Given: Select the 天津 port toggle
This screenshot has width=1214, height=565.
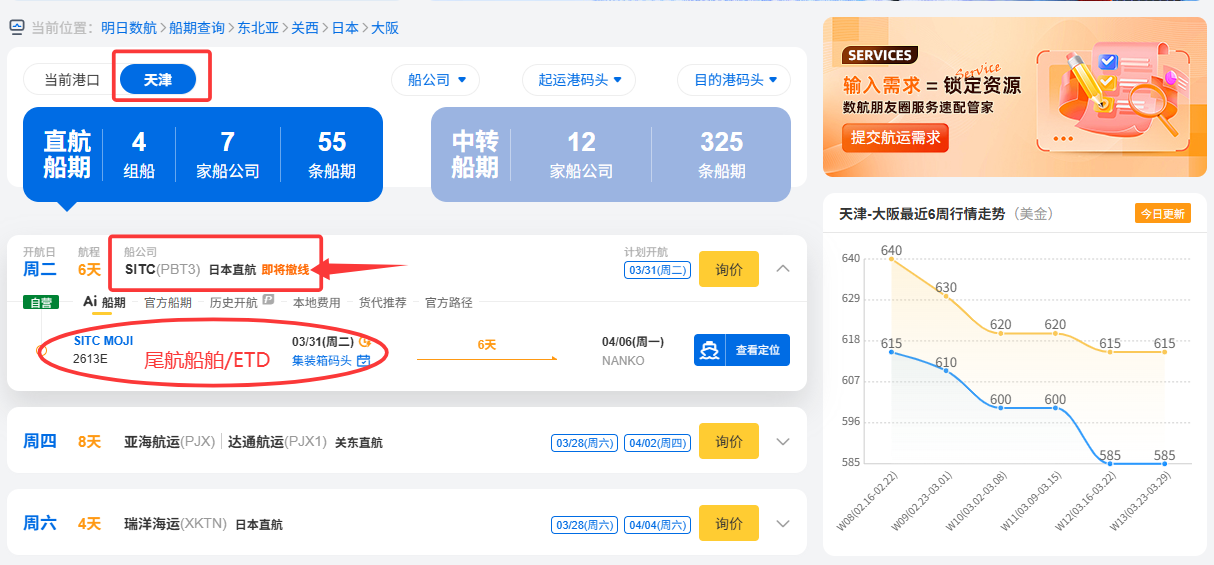Looking at the screenshot, I should tap(158, 79).
